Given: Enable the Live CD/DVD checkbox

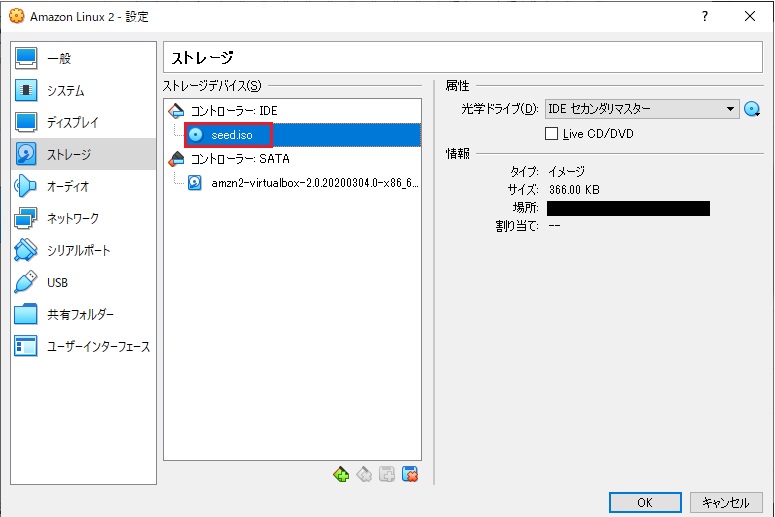Looking at the screenshot, I should coord(551,133).
